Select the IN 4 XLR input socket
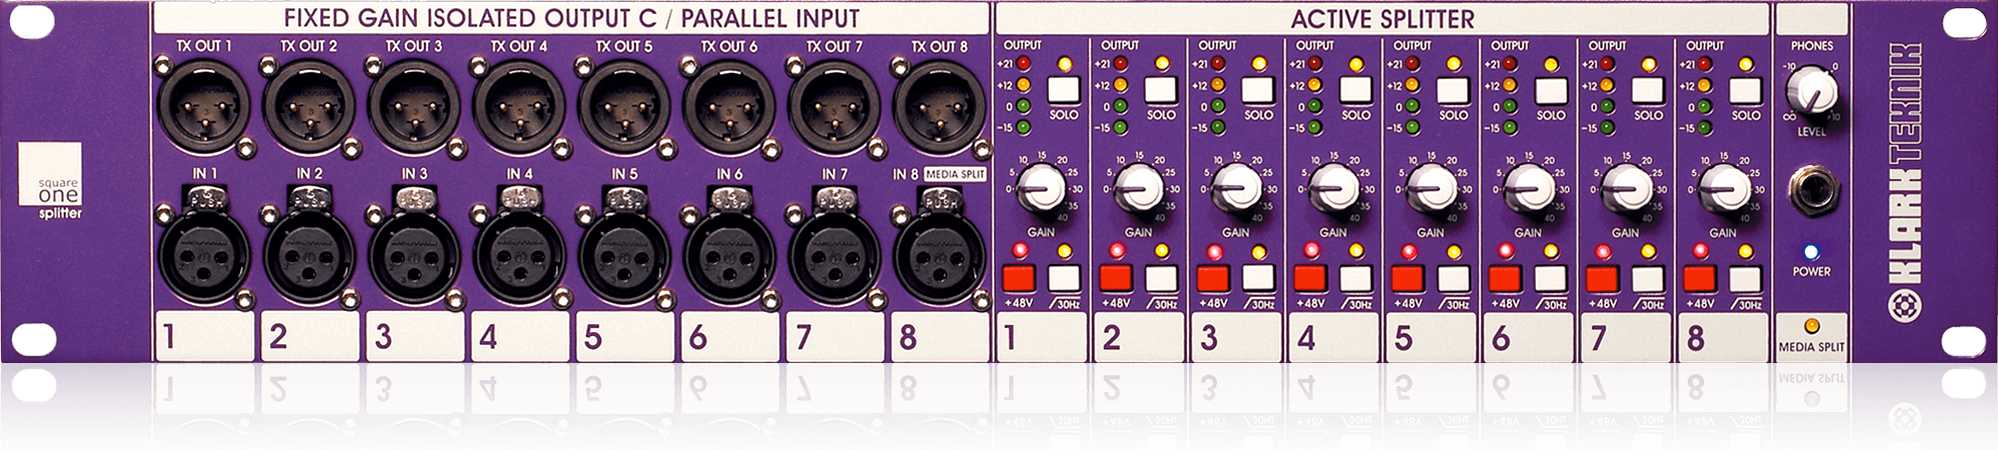The image size is (1998, 456). coord(518,252)
